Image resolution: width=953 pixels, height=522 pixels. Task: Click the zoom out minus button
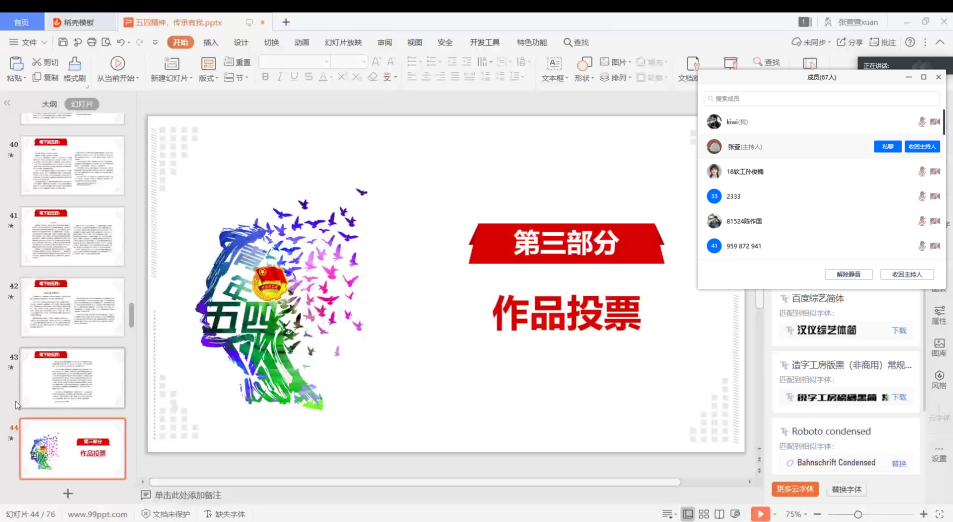(x=817, y=514)
